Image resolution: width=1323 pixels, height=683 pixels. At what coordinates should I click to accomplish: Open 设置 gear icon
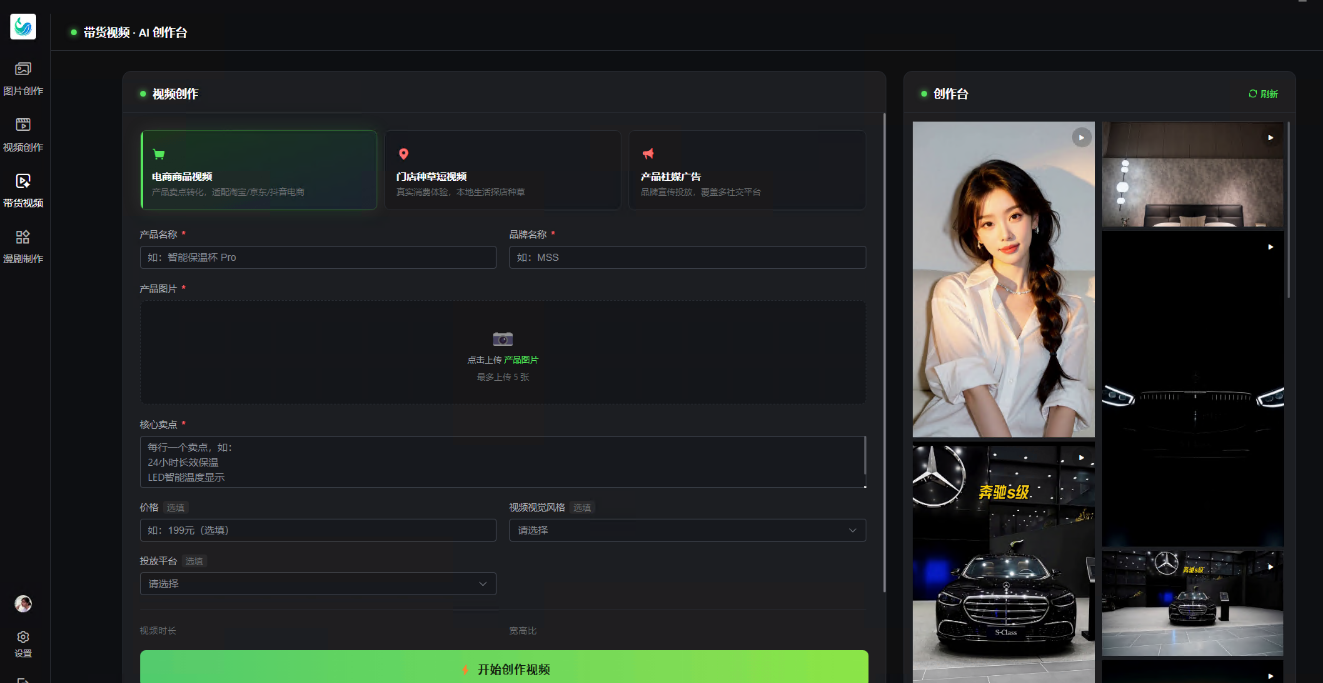pos(23,644)
